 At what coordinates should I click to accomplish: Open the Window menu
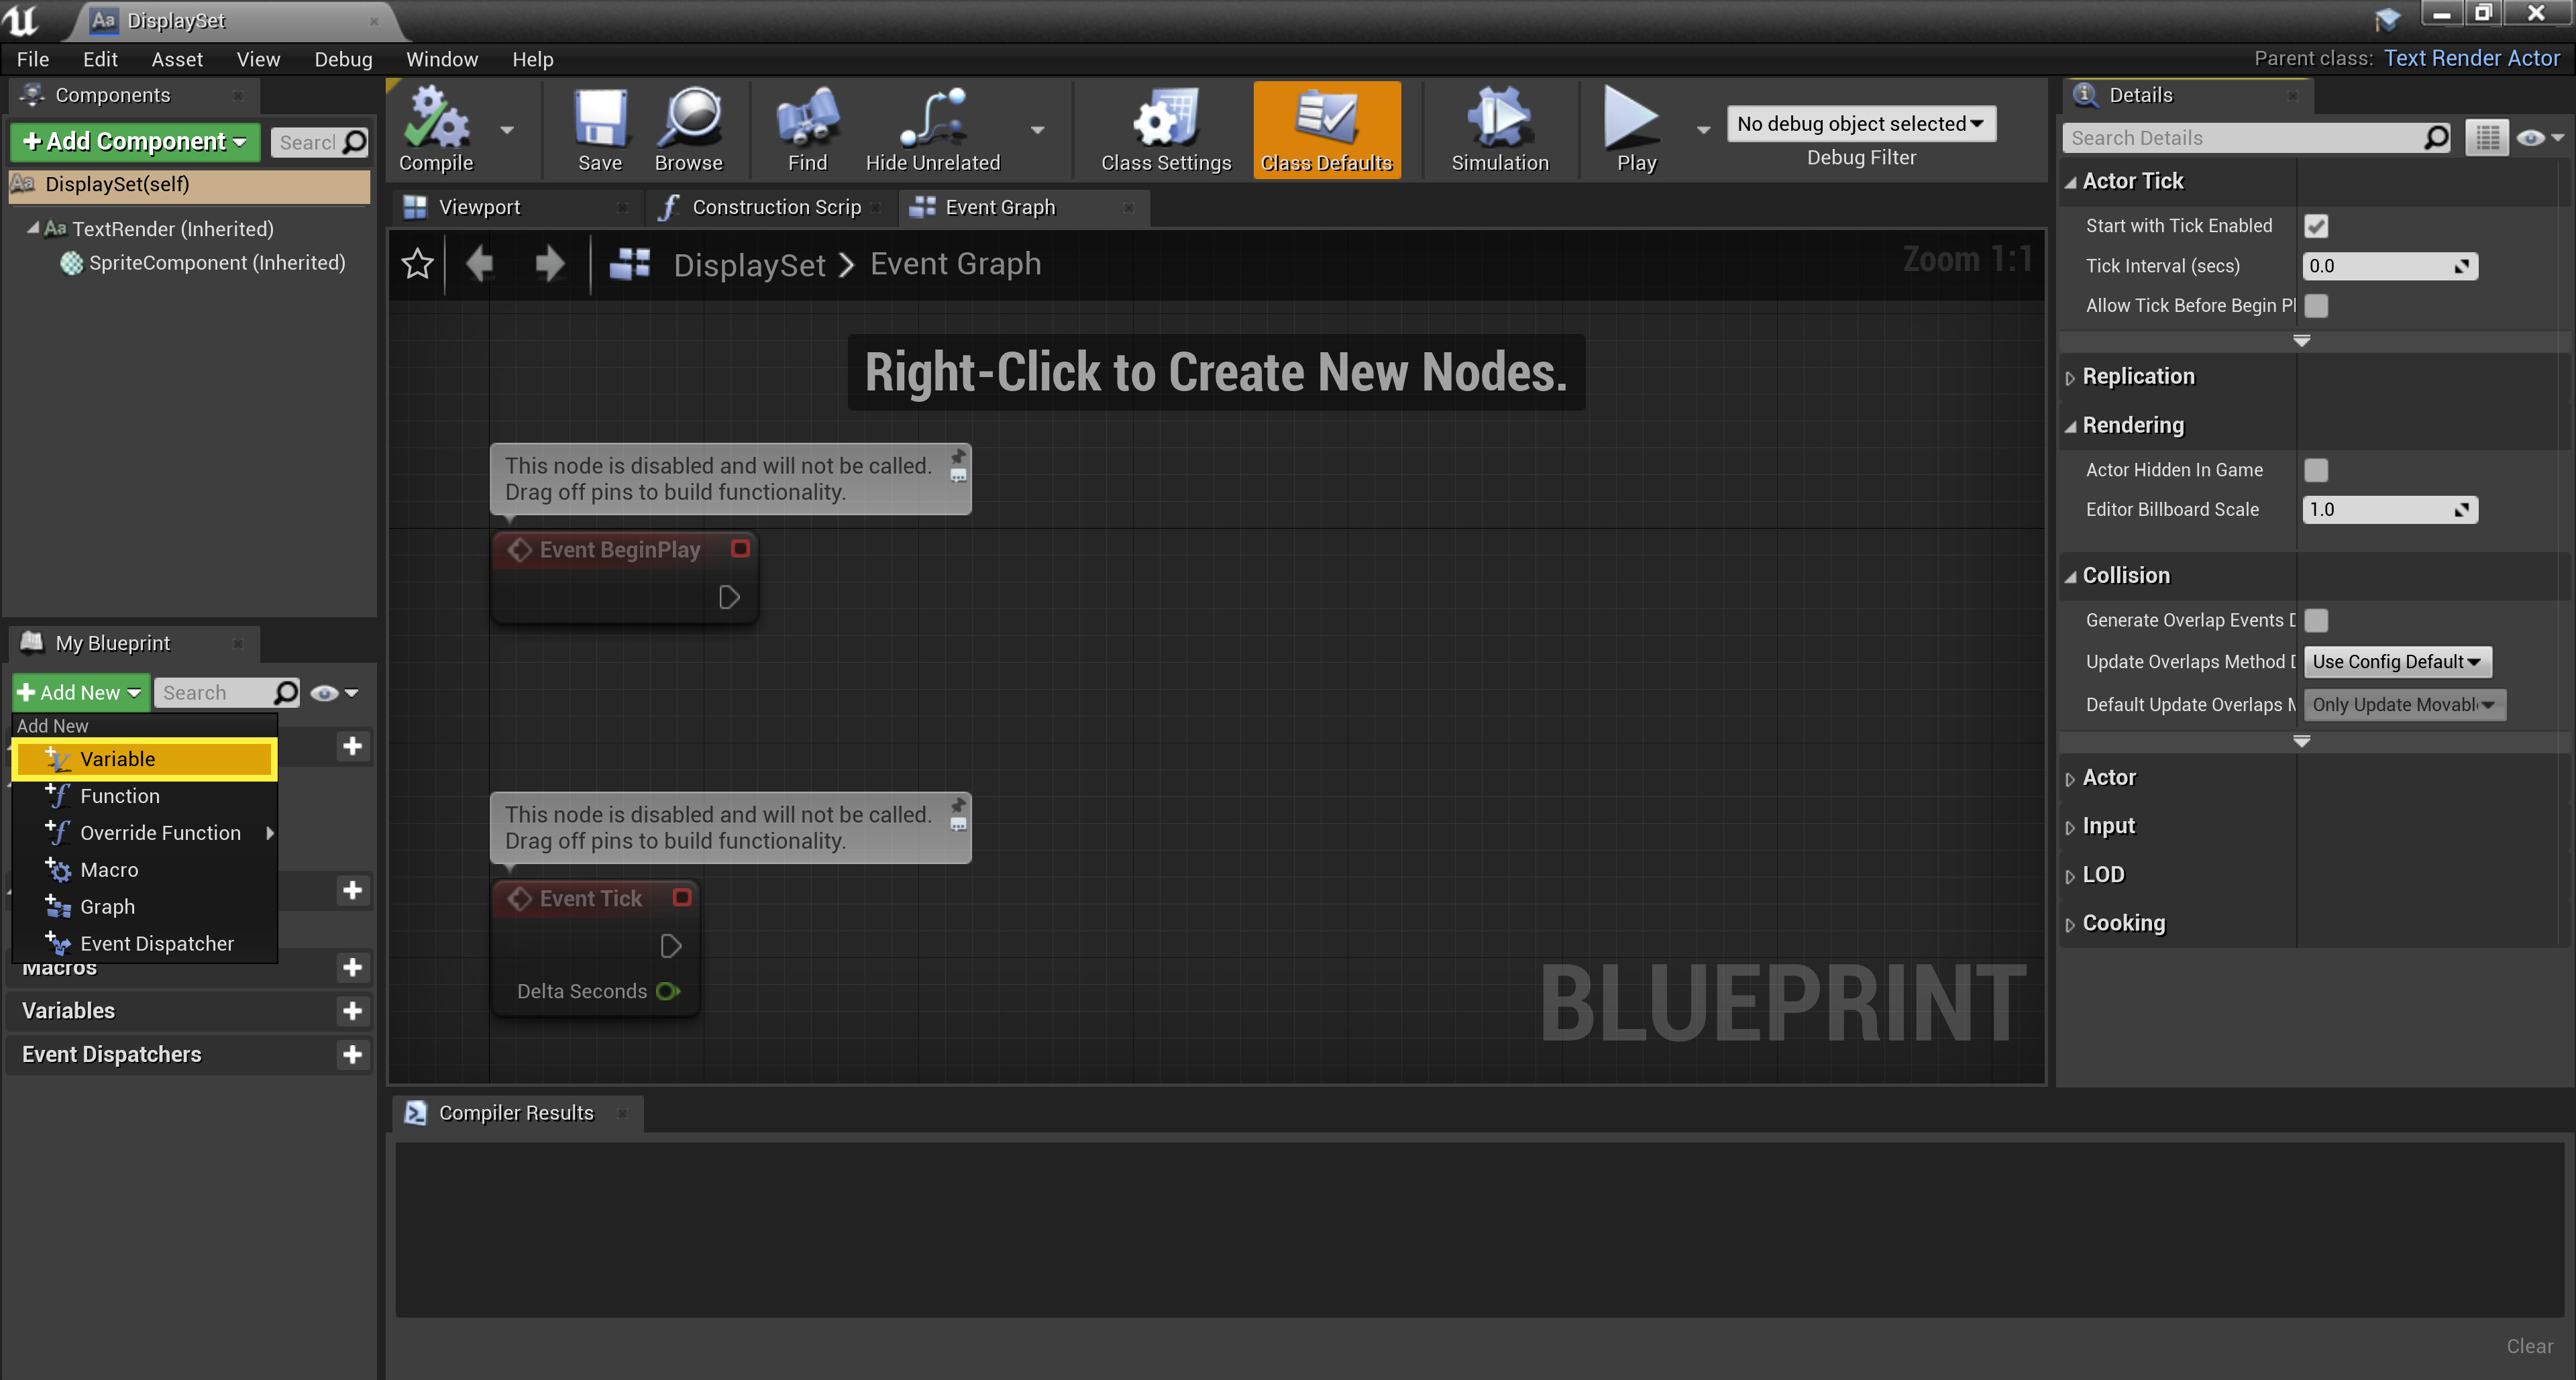[442, 59]
